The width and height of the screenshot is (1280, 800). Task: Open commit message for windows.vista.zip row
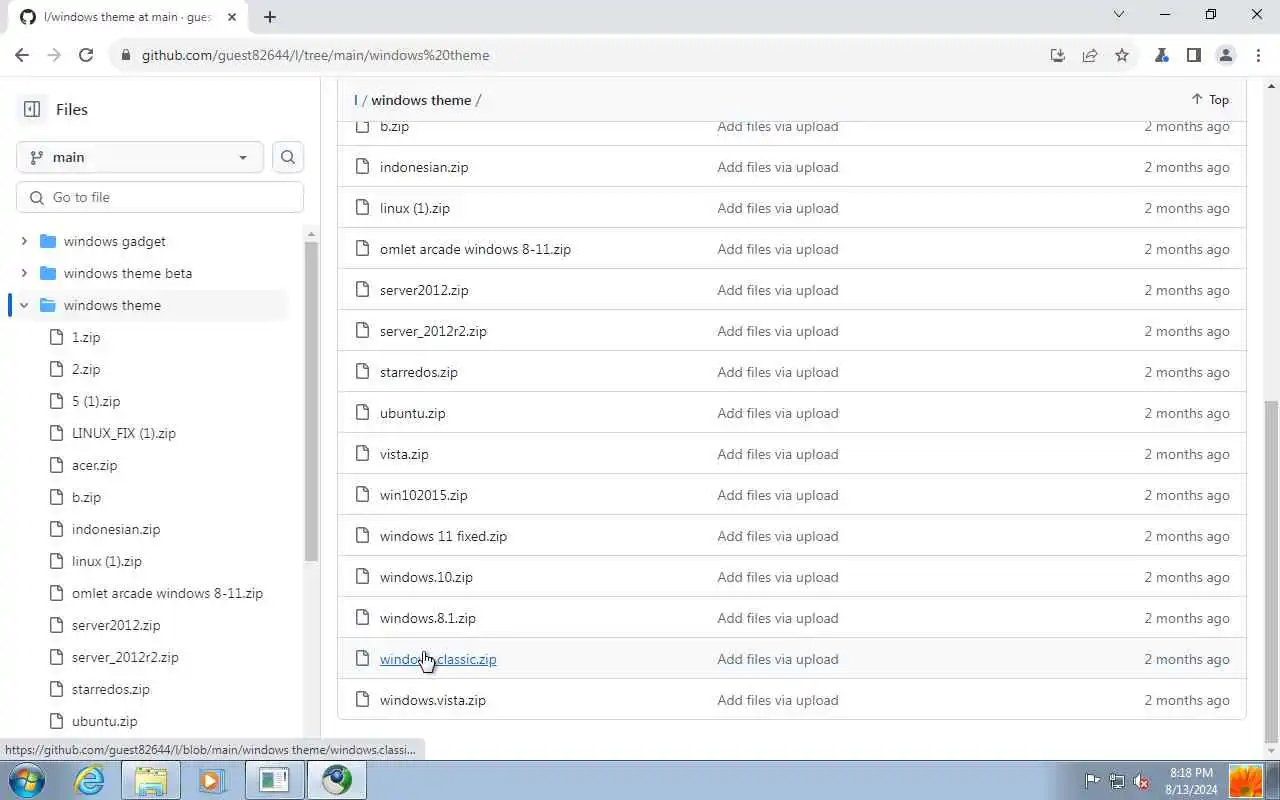[x=778, y=700]
